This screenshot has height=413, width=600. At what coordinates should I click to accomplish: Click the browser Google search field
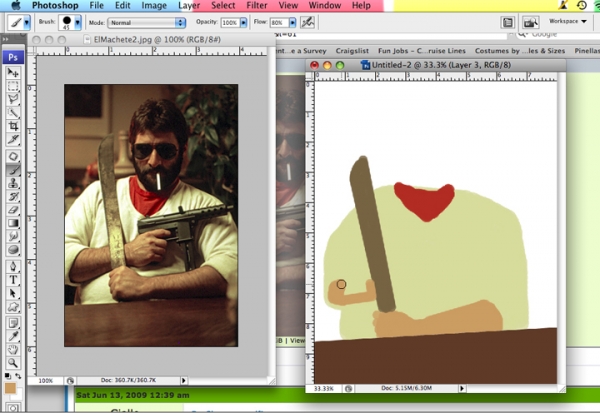point(559,34)
